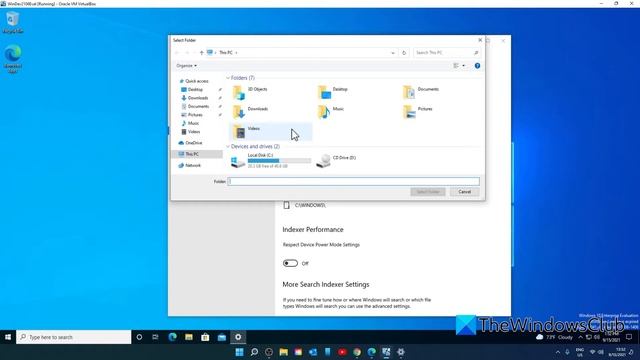This screenshot has height=360, width=640.
Task: Click This PC in the address breadcrumb
Action: coord(226,53)
